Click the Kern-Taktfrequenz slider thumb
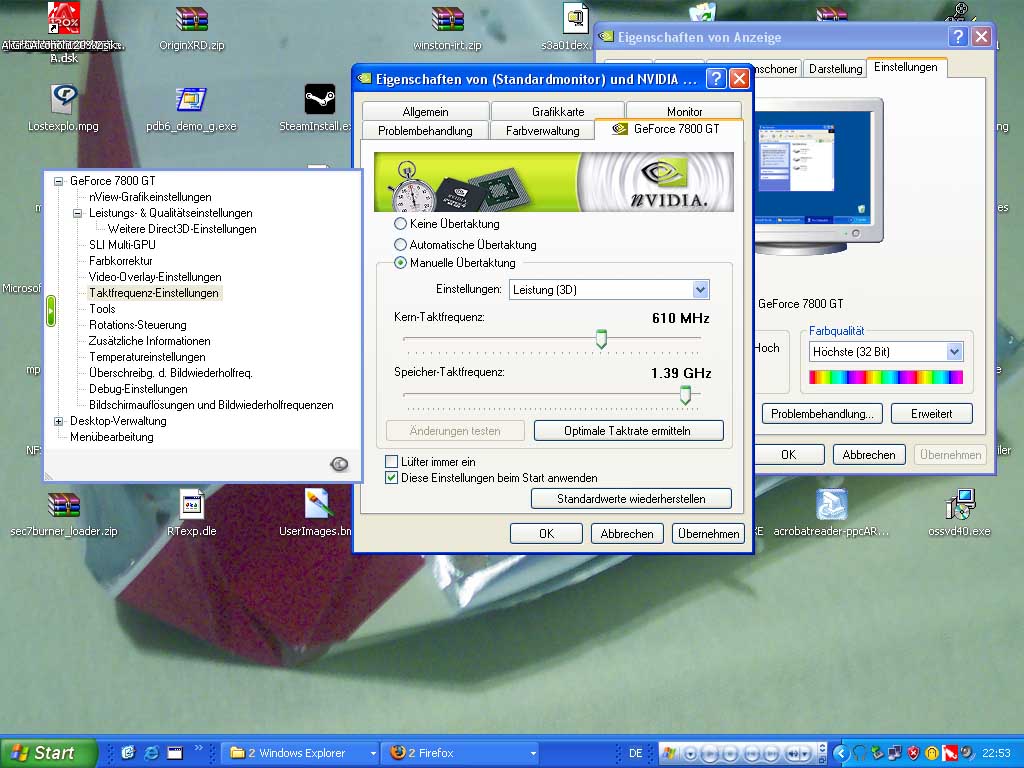1024x768 pixels. [601, 340]
